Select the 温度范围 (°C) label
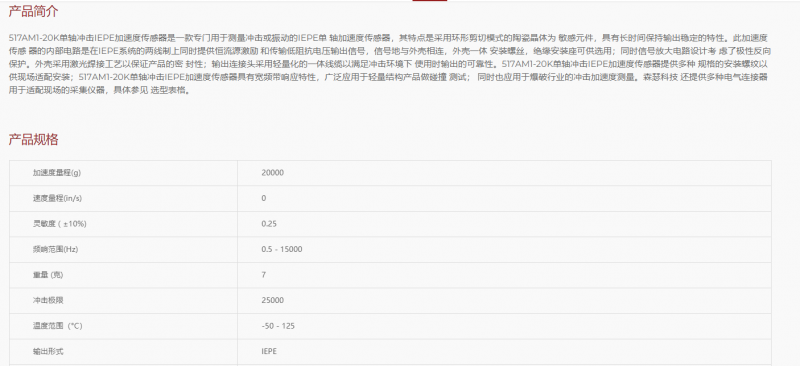800x366 pixels. (x=57, y=326)
